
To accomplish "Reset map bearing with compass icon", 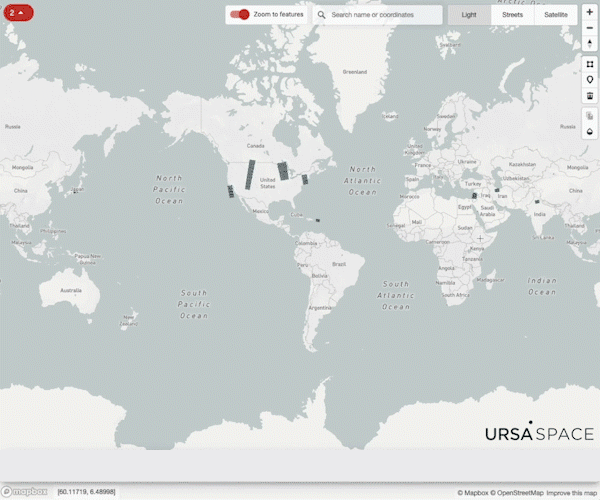I will [589, 44].
